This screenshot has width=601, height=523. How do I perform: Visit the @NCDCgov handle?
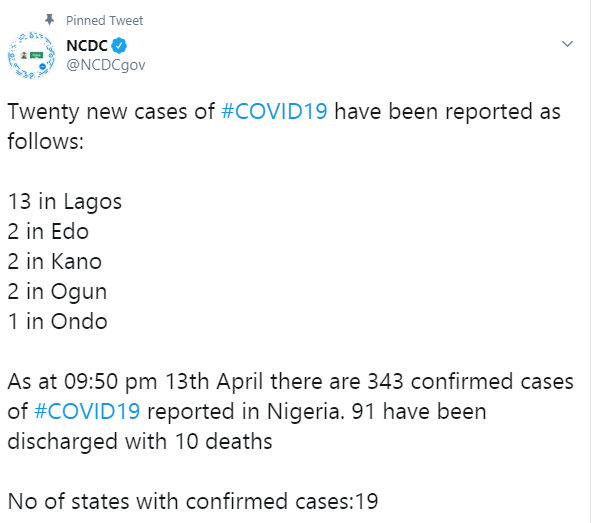tap(106, 65)
